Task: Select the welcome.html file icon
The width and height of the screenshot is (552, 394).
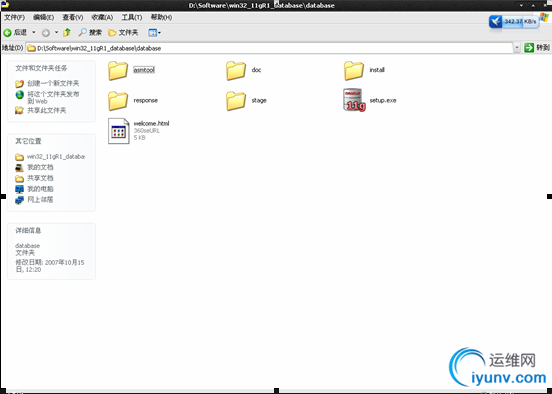Action: click(119, 131)
